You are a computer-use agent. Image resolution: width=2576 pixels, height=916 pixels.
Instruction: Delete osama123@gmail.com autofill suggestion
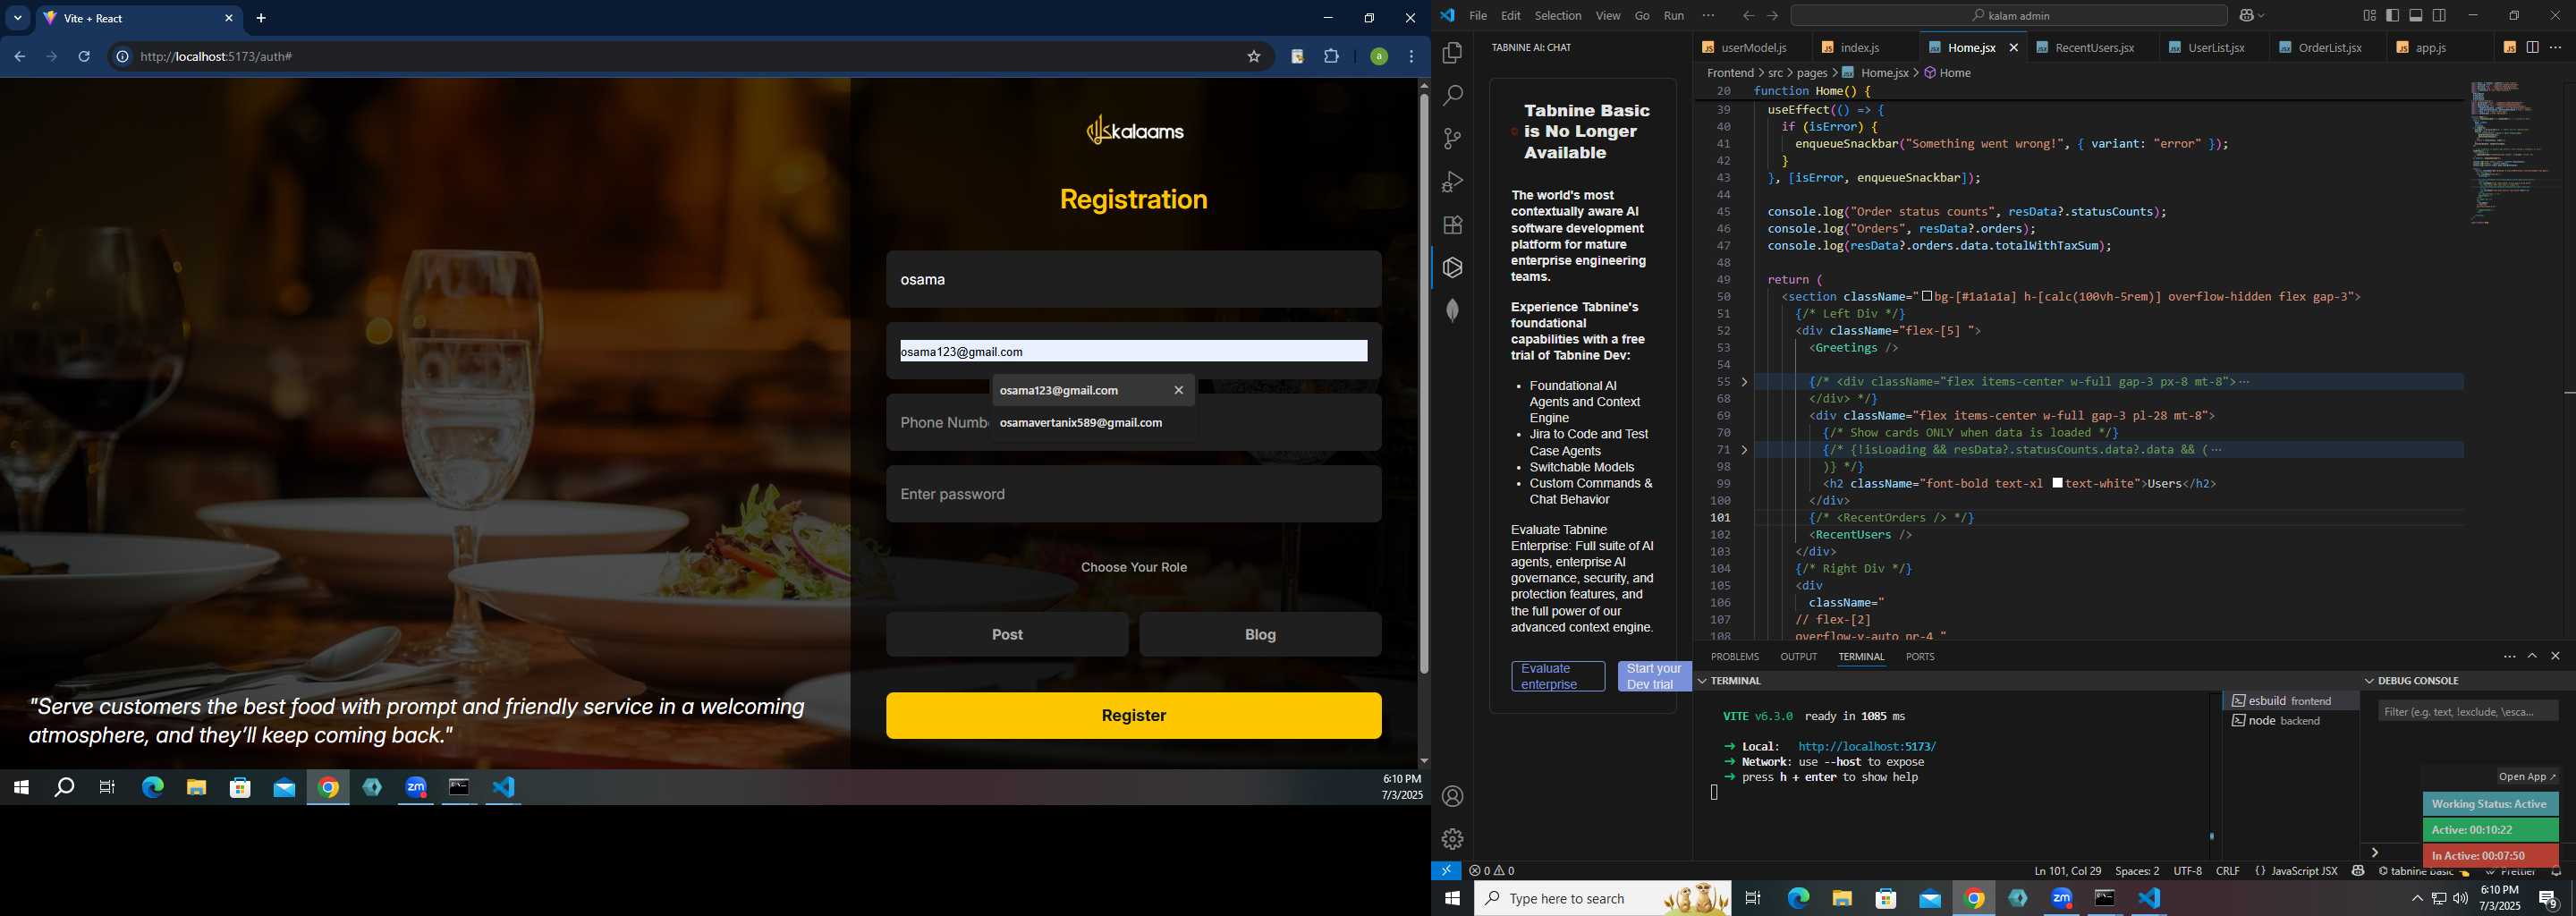1178,391
